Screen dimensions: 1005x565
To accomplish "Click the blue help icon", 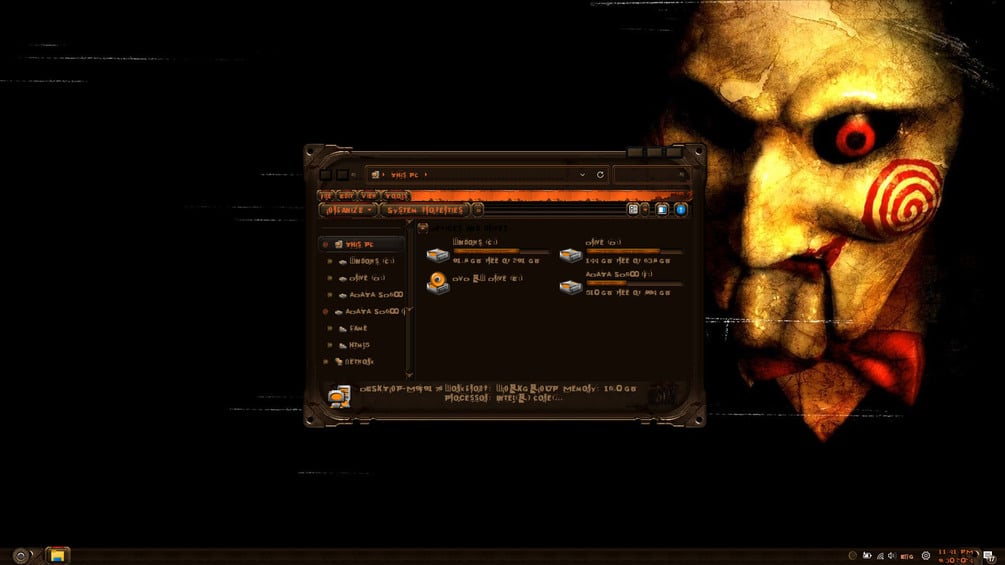I will coord(681,209).
